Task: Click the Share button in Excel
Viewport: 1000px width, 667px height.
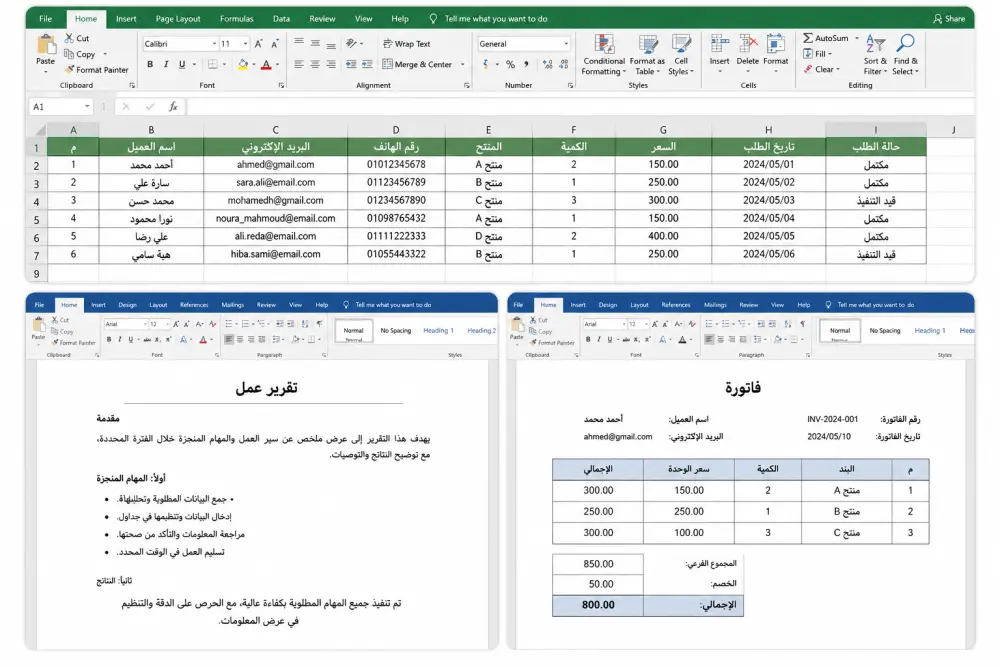Action: (x=949, y=18)
